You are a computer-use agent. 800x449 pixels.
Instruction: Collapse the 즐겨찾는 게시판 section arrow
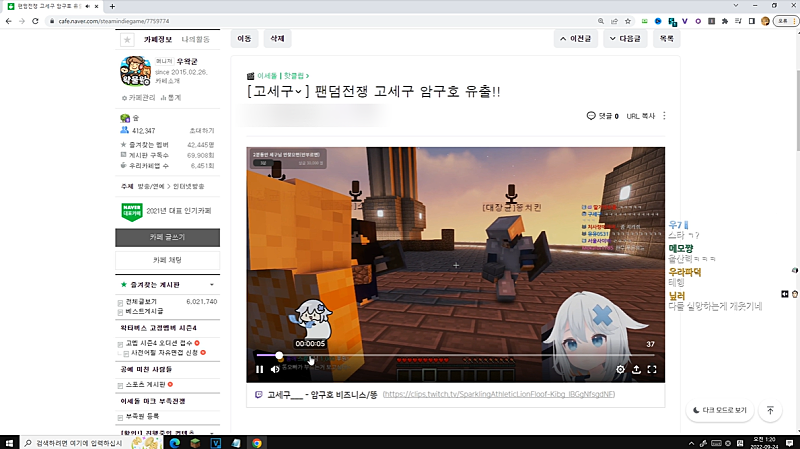pyautogui.click(x=212, y=285)
